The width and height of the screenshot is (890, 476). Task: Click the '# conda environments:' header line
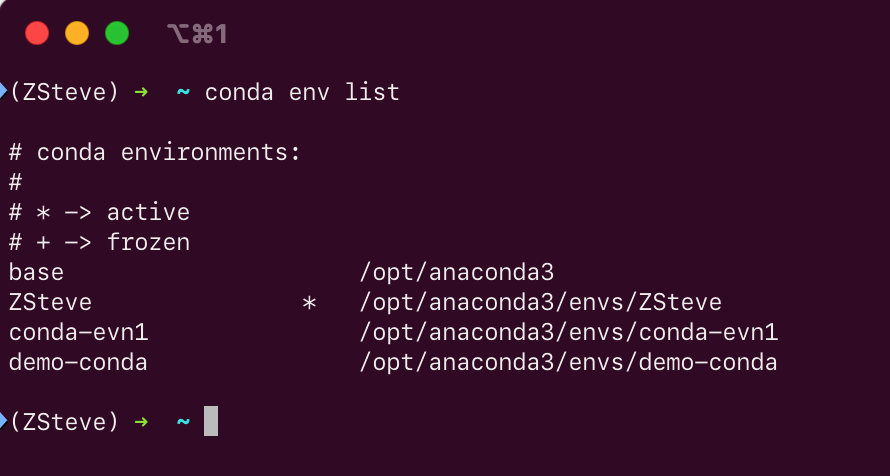154,153
